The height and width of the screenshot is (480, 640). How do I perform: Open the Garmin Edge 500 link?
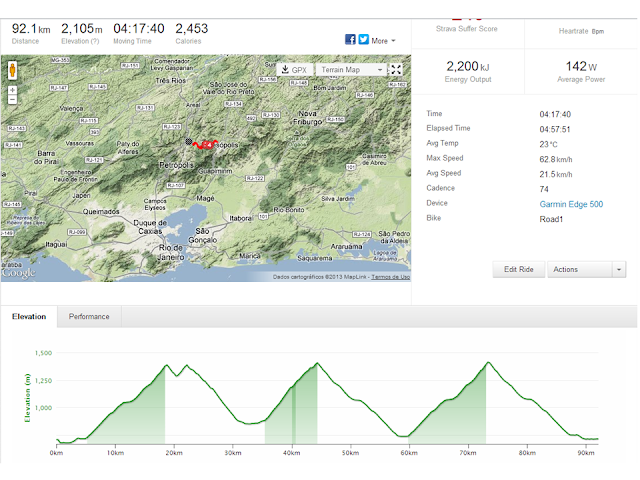point(571,204)
